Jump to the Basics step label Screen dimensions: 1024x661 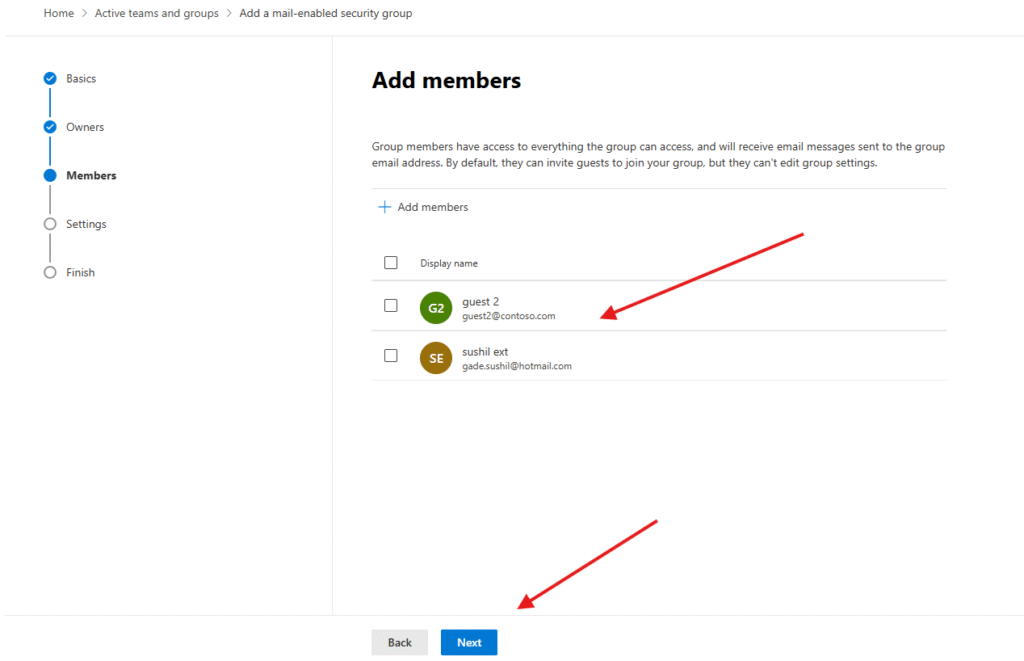click(x=81, y=78)
